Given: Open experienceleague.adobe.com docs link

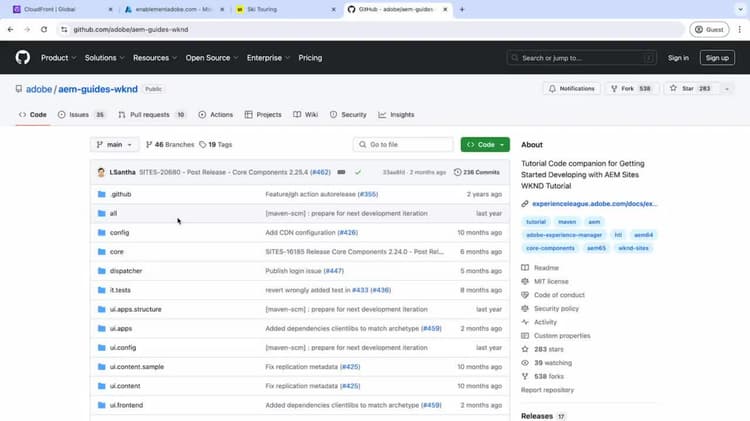Looking at the screenshot, I should (595, 204).
